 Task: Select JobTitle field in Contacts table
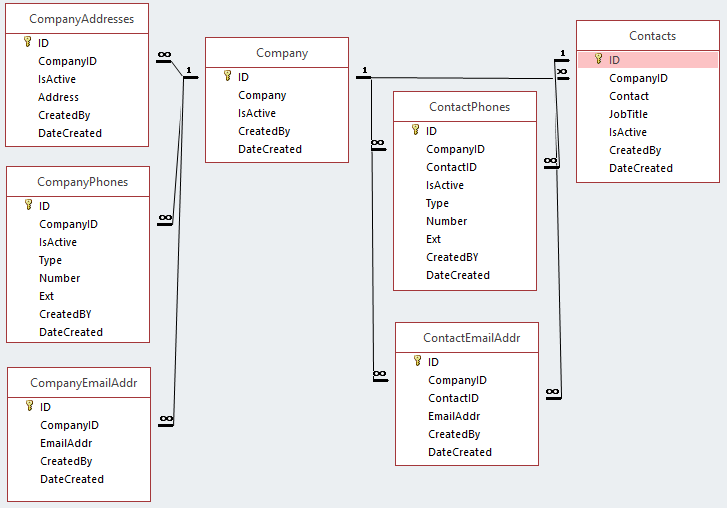[x=628, y=114]
